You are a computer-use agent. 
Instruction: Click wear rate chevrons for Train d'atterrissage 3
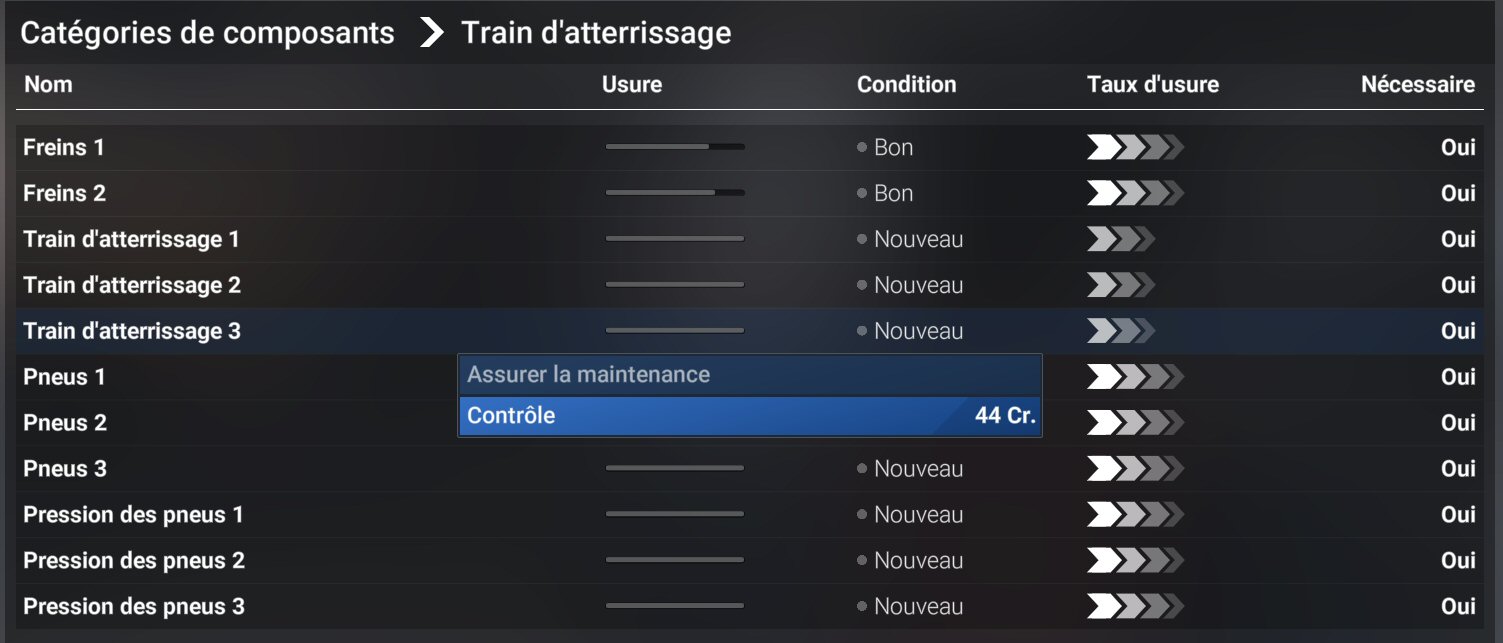1120,331
